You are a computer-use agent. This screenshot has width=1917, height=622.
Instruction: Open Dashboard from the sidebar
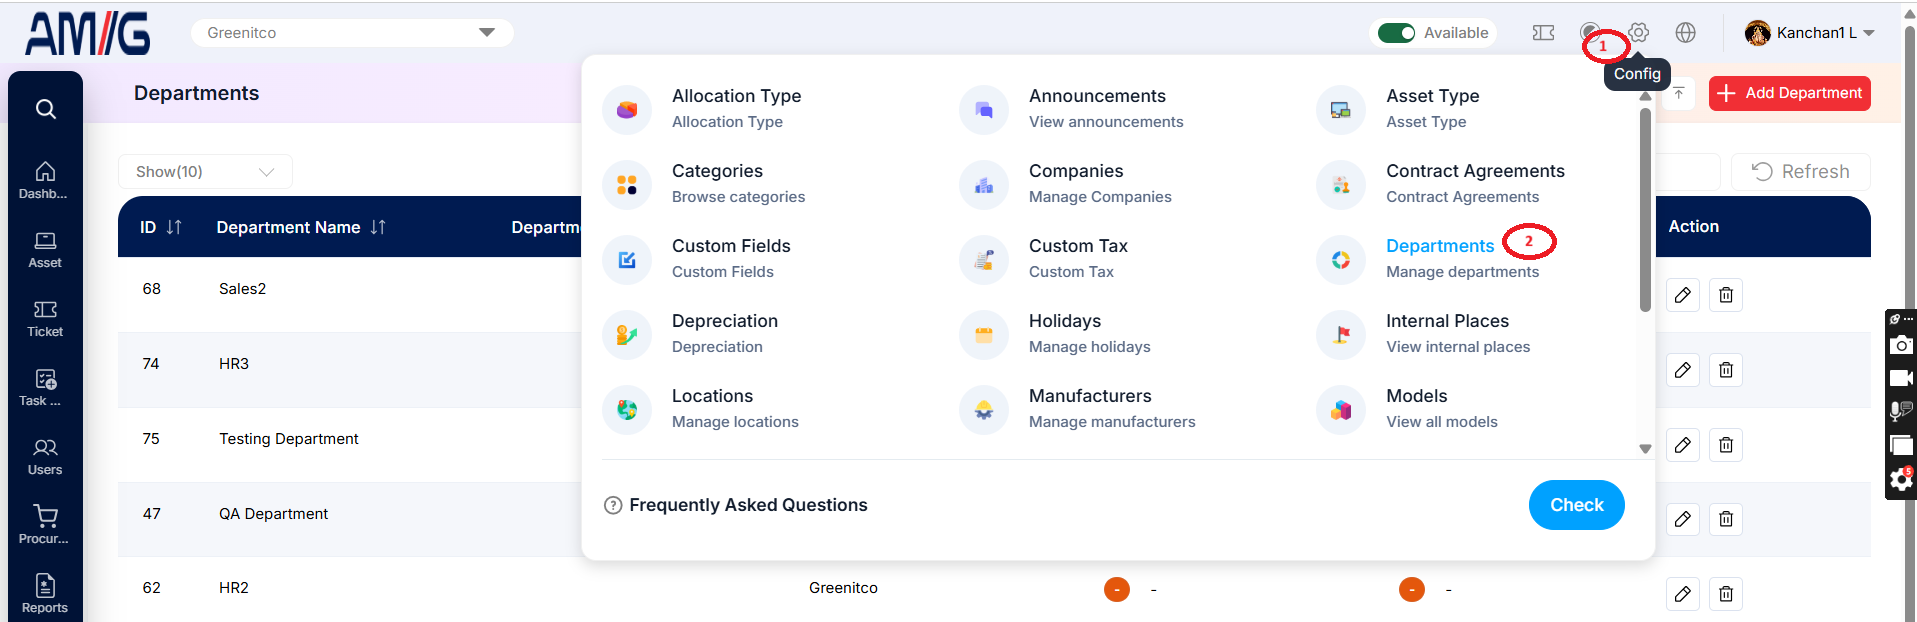coord(45,181)
